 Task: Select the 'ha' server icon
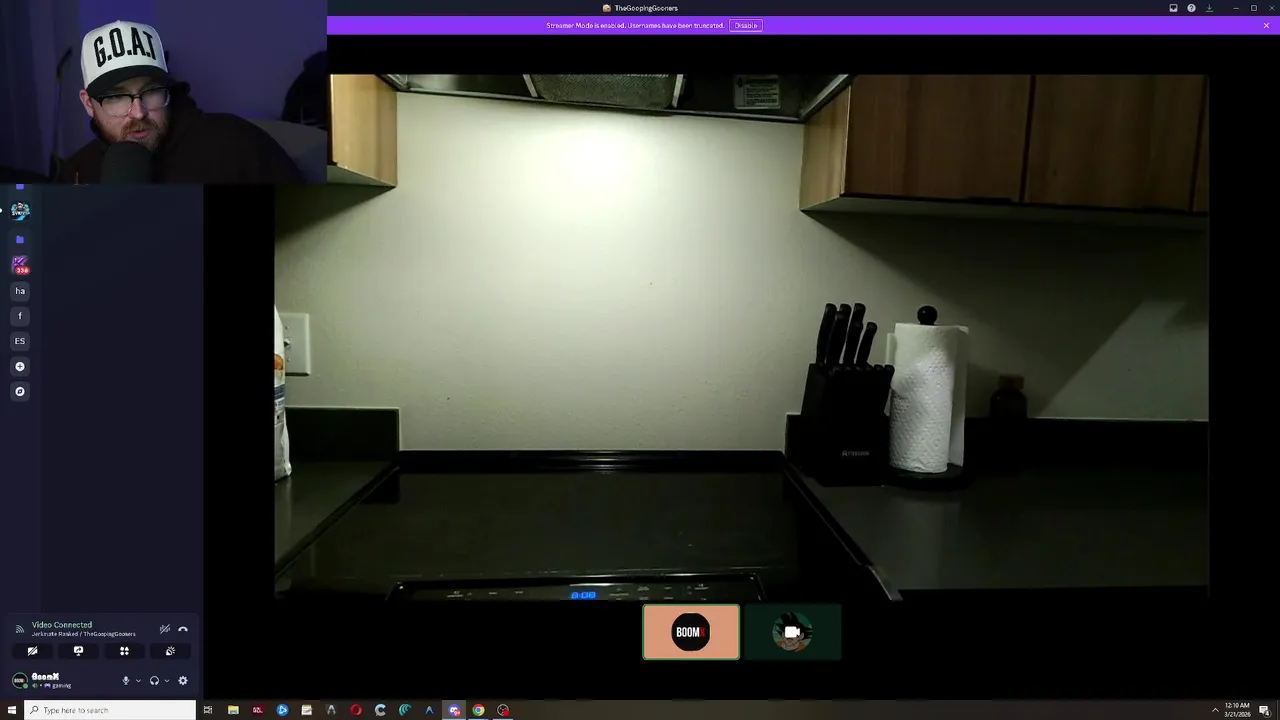[19, 291]
